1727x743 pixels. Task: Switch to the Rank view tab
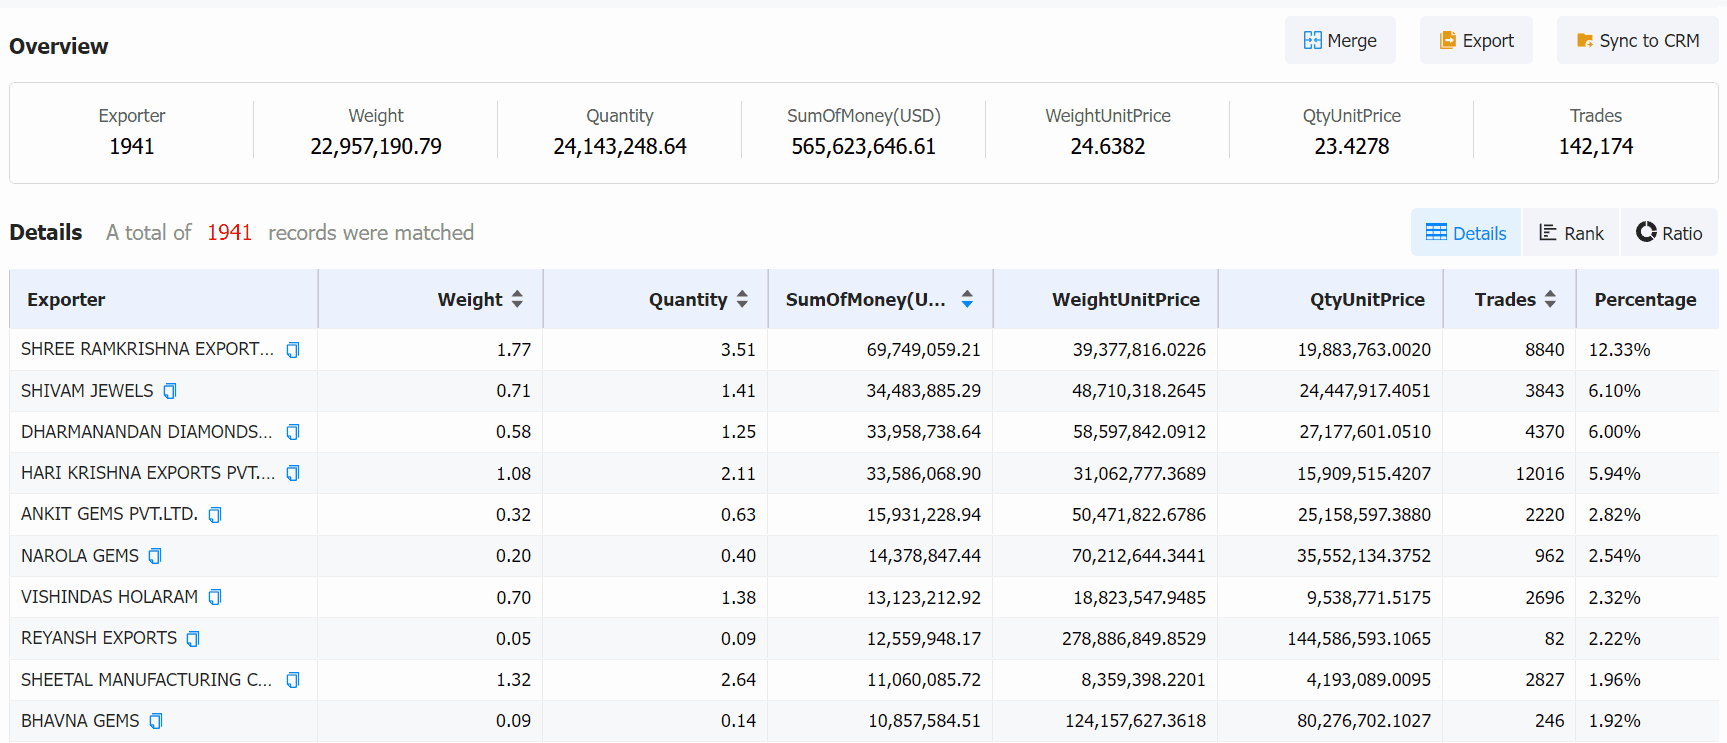pyautogui.click(x=1571, y=233)
